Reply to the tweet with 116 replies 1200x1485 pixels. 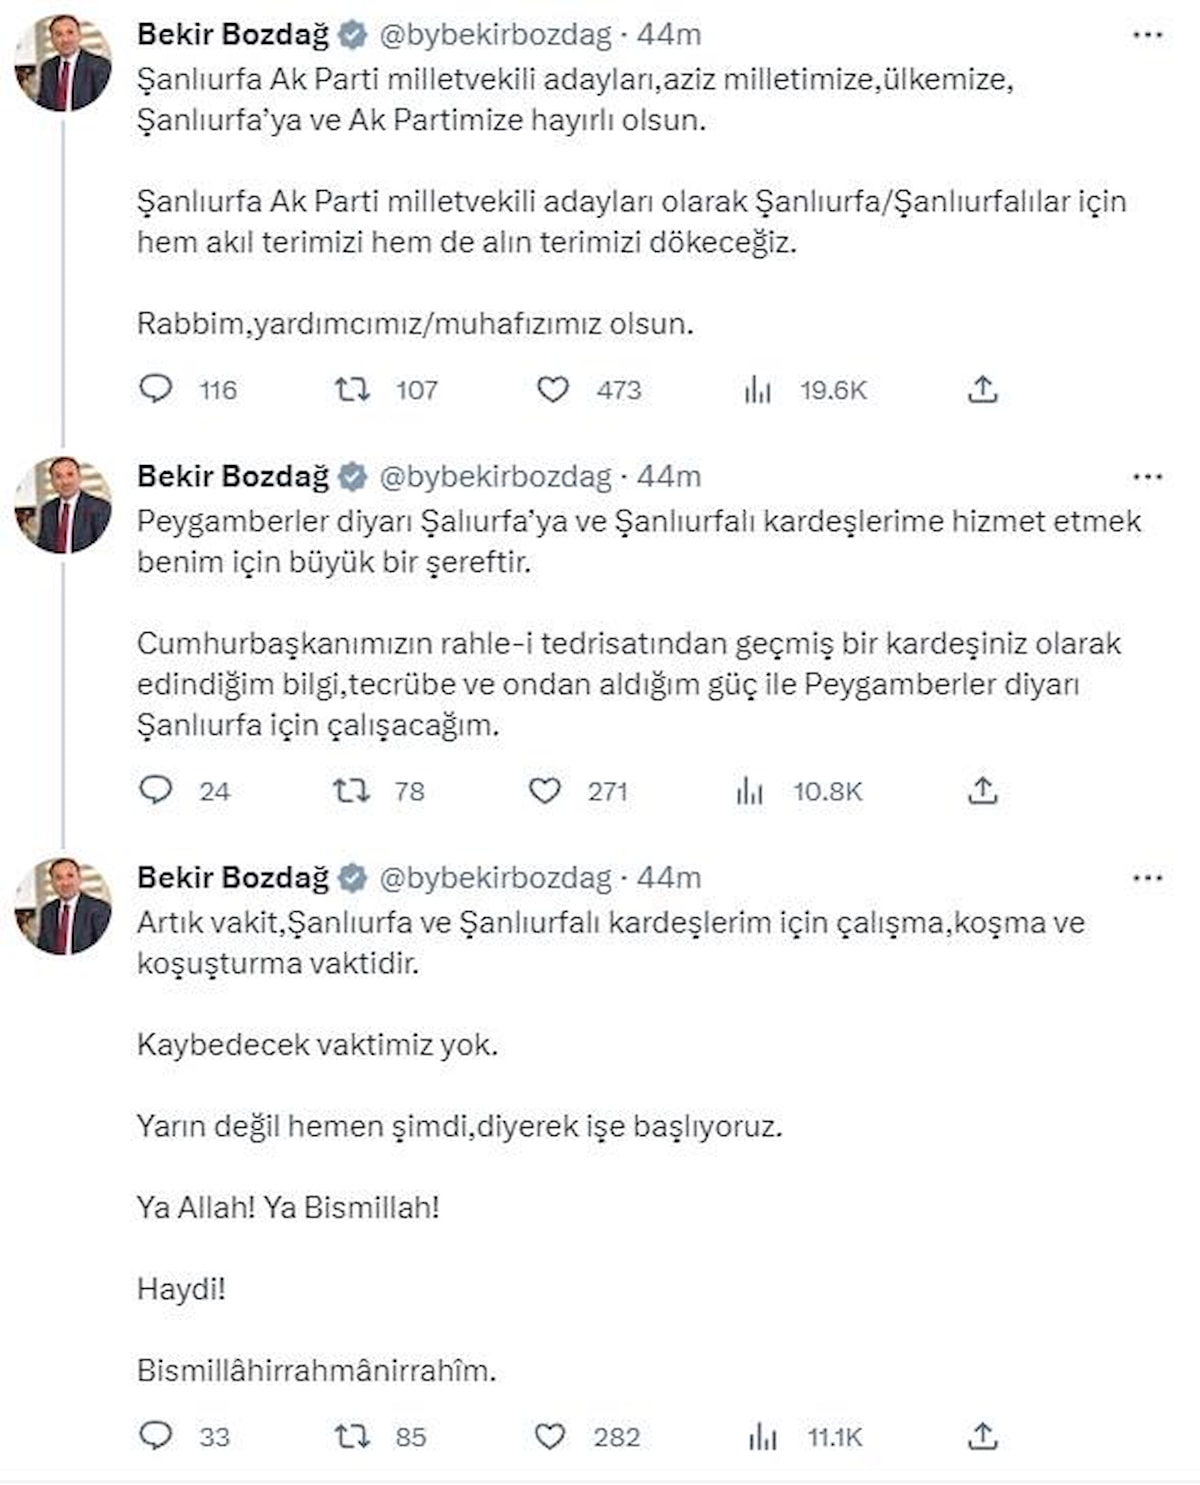[156, 389]
